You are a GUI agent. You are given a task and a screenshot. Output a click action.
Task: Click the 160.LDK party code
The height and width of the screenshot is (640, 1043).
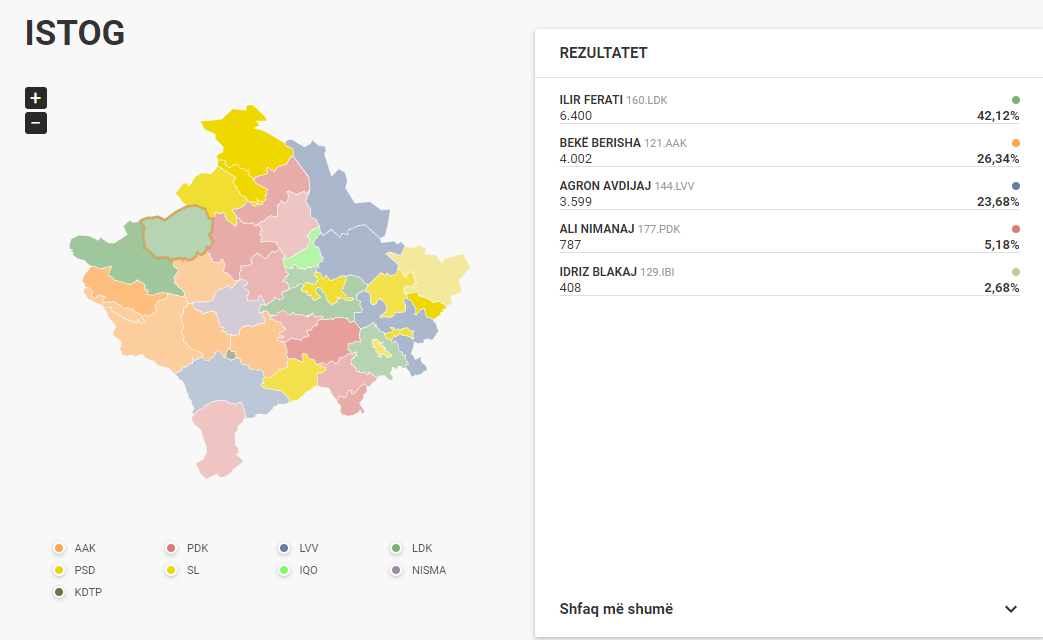(647, 100)
